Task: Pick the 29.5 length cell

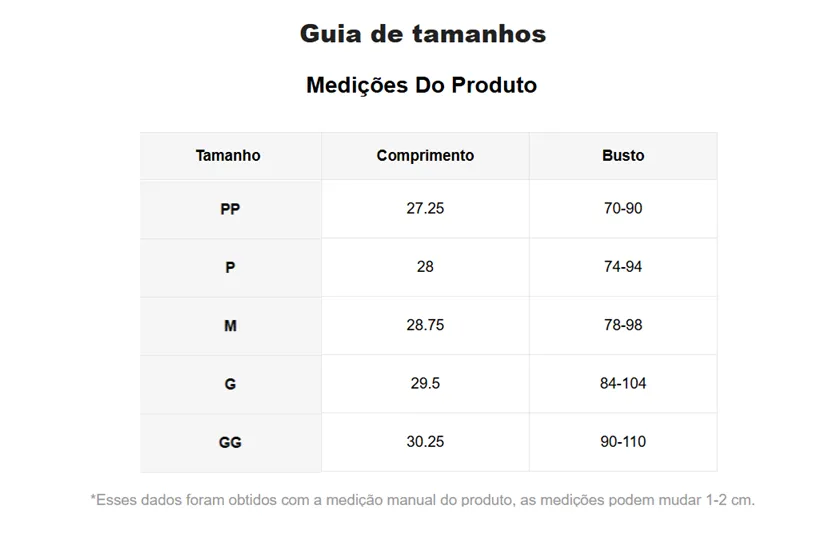Action: coord(425,384)
